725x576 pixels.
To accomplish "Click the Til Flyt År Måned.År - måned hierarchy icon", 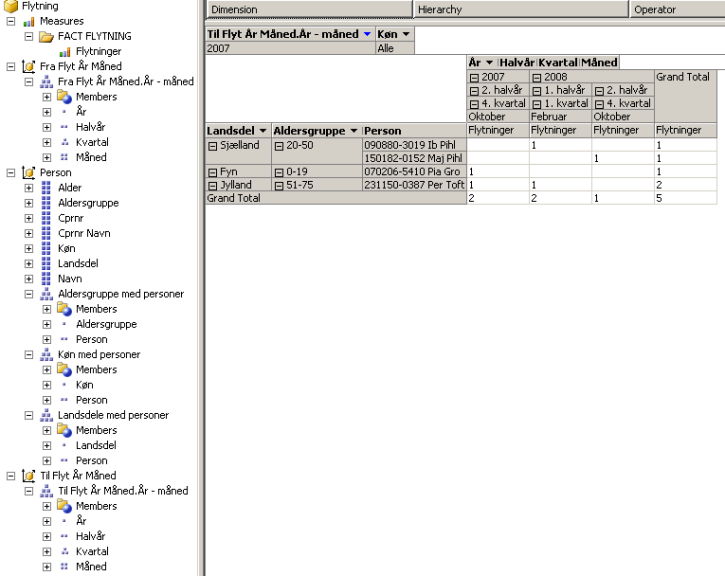I will click(x=46, y=491).
